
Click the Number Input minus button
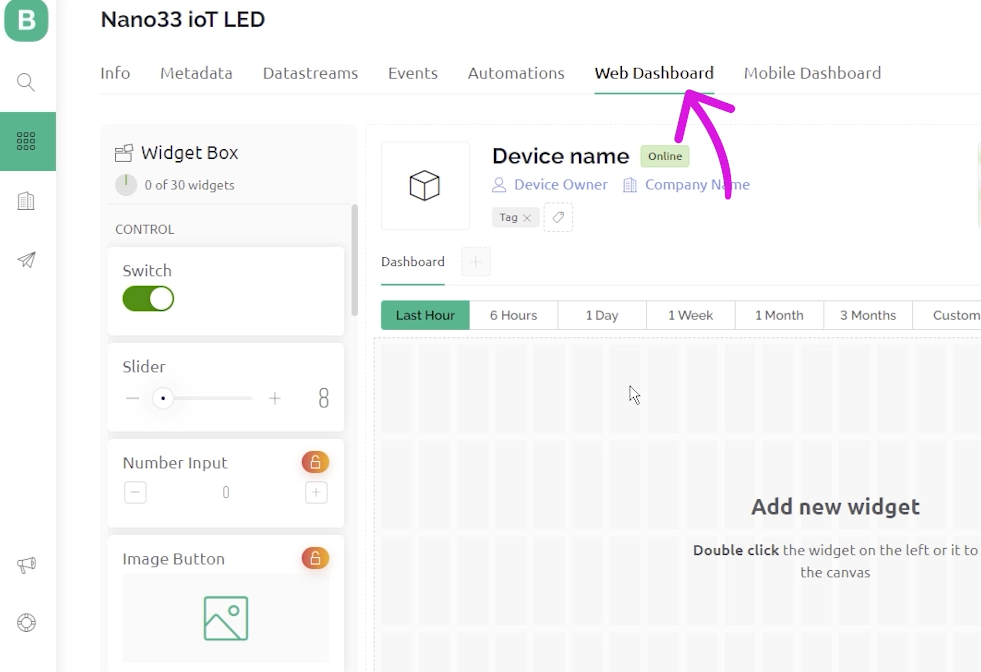135,492
